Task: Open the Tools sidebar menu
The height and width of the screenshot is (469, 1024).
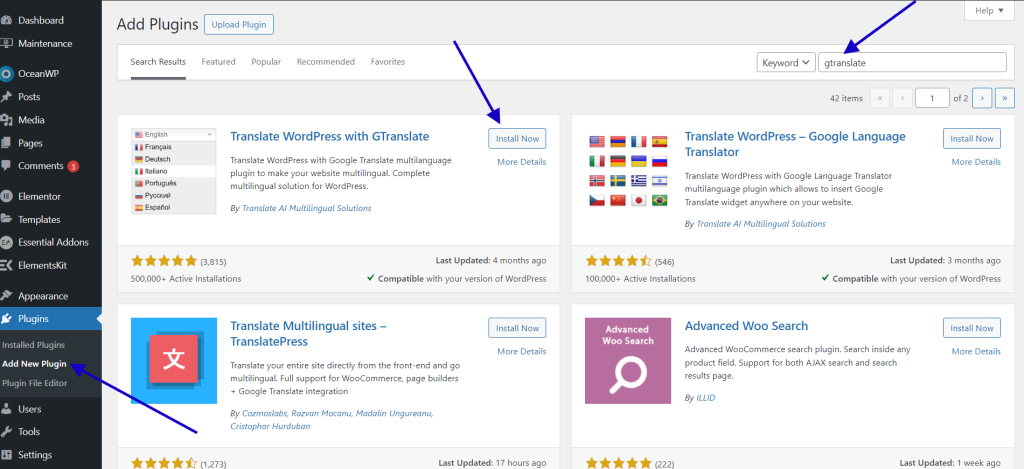Action: [x=29, y=432]
